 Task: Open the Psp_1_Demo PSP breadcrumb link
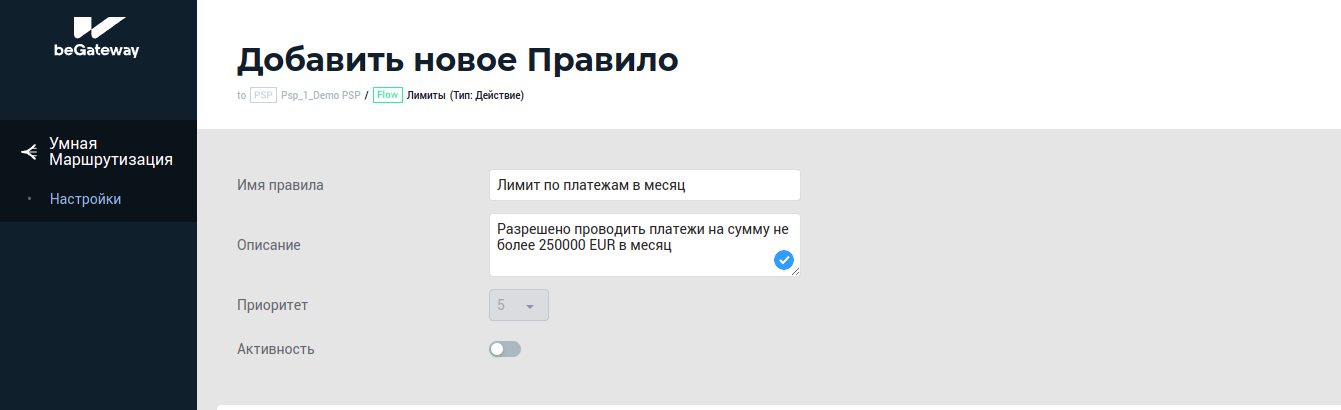(320, 96)
